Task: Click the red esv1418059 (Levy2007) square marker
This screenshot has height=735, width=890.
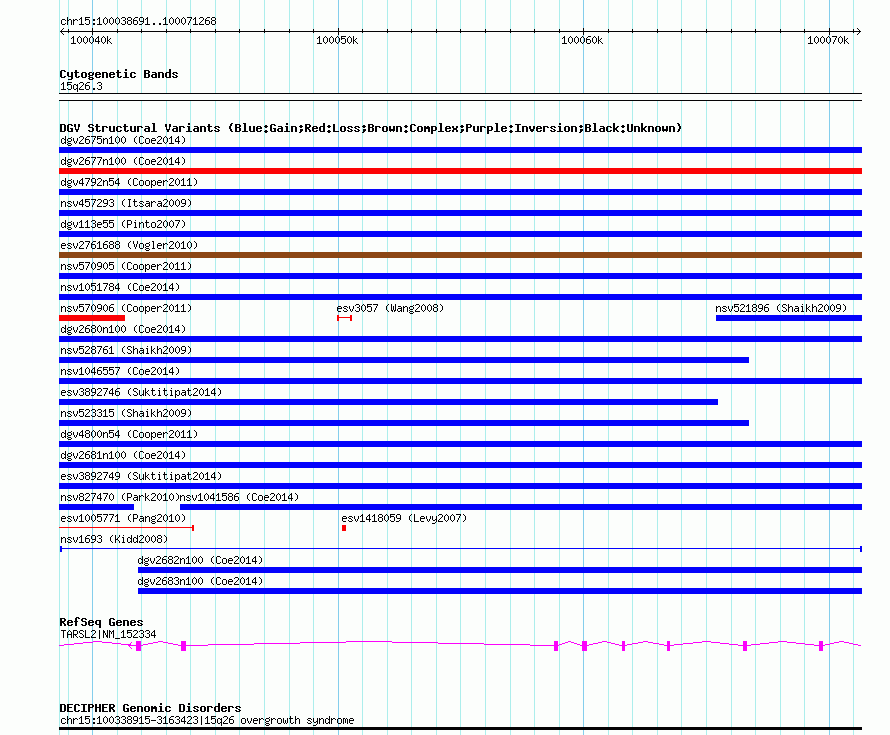Action: coord(344,528)
